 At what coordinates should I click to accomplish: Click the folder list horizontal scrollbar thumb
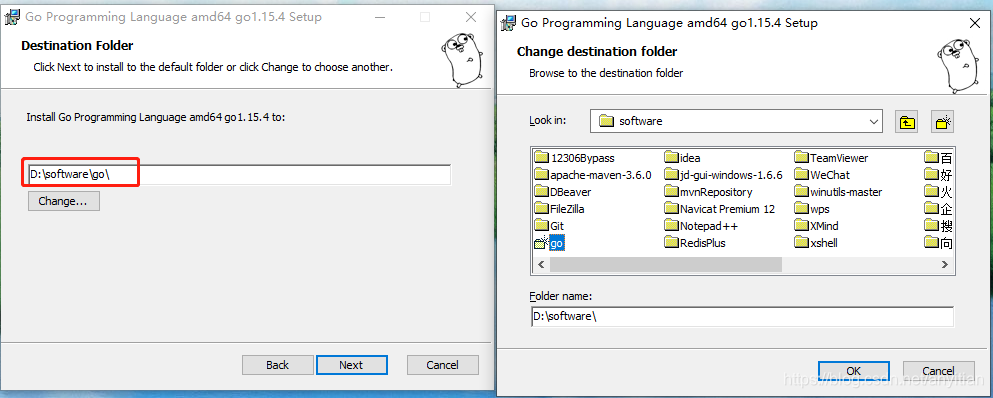[x=666, y=264]
